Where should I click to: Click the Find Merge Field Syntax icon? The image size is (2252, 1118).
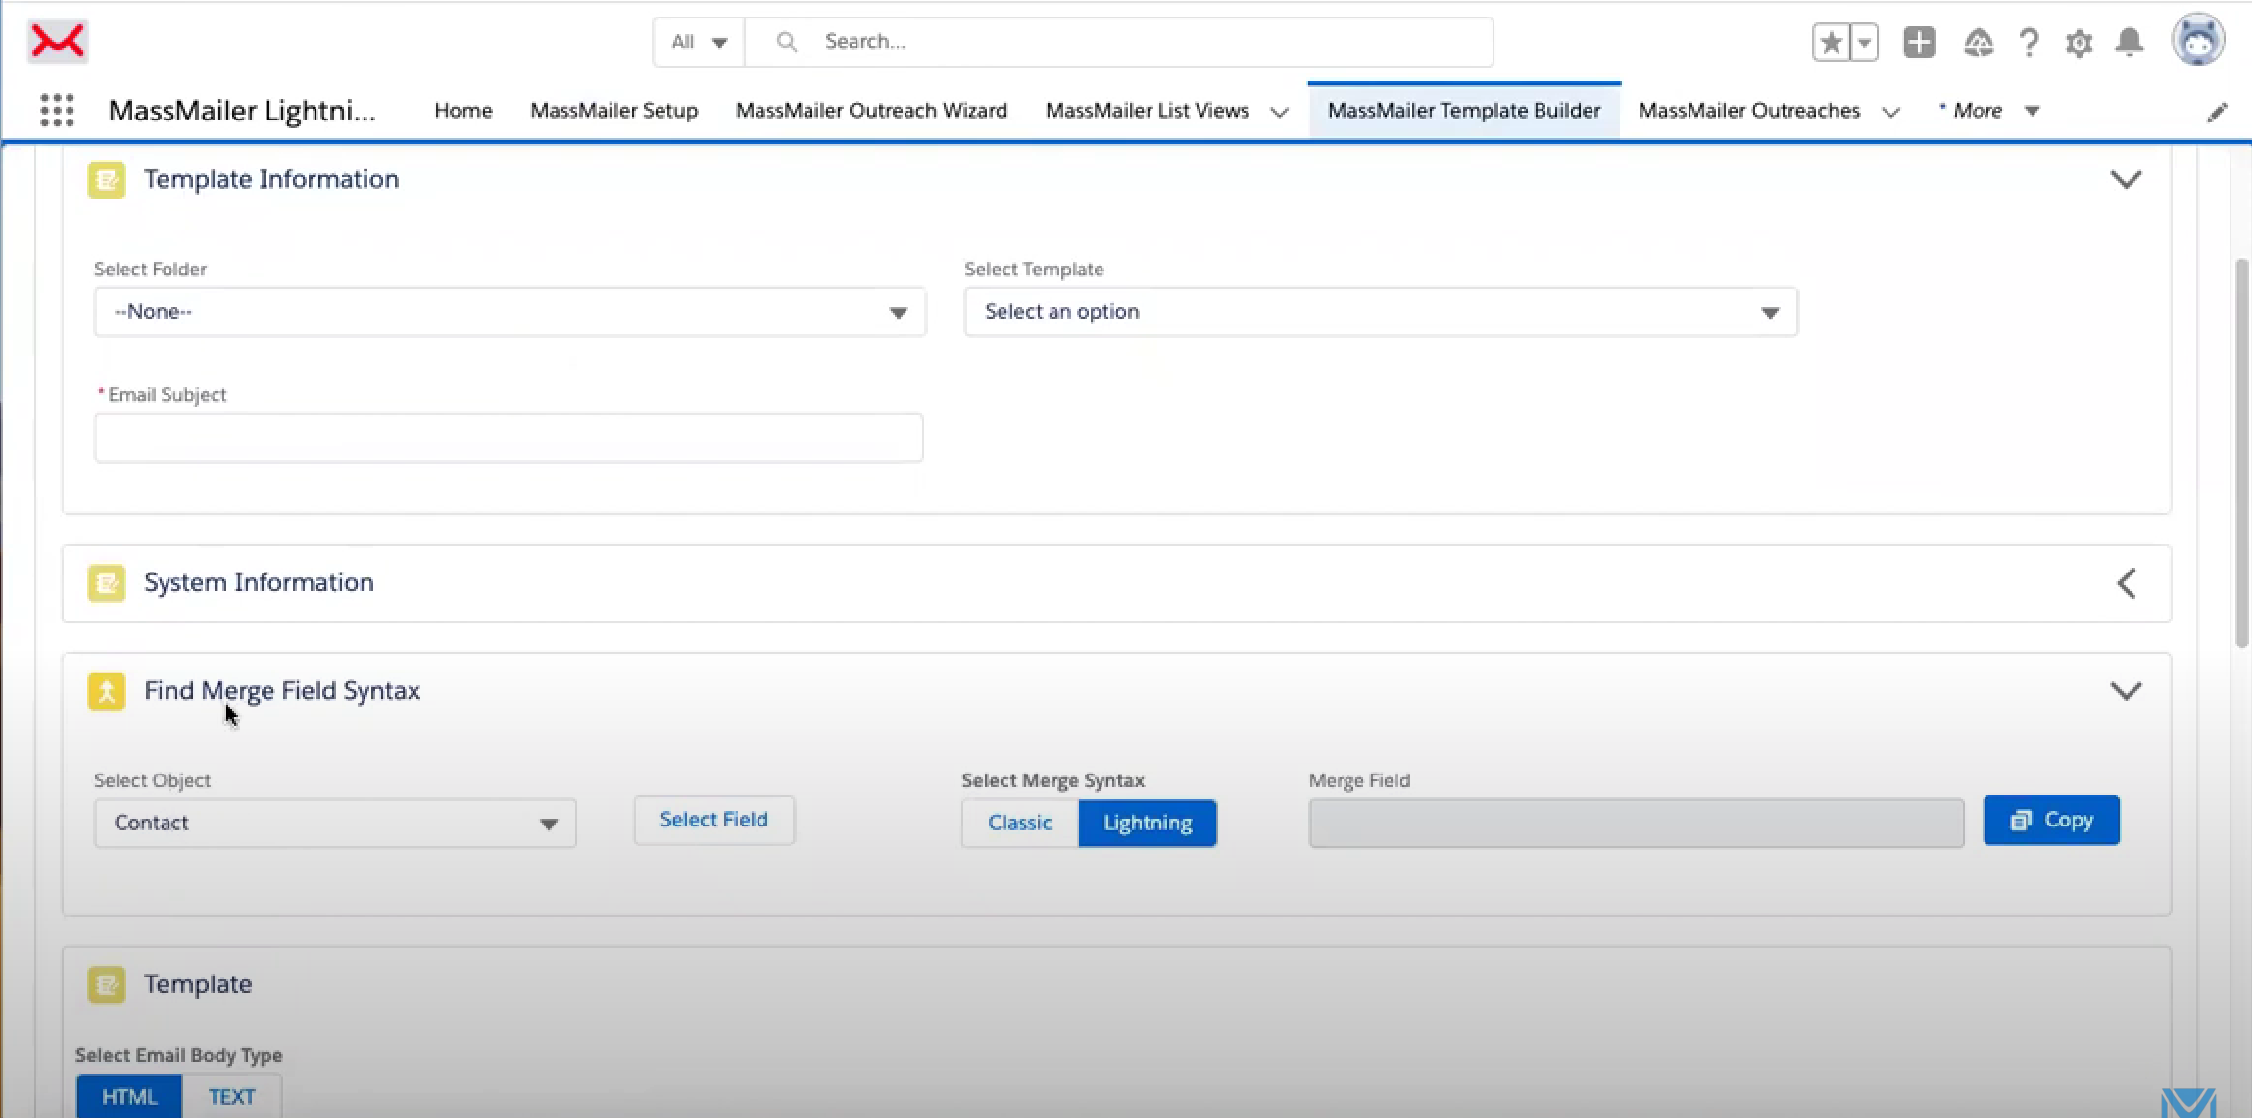[106, 691]
